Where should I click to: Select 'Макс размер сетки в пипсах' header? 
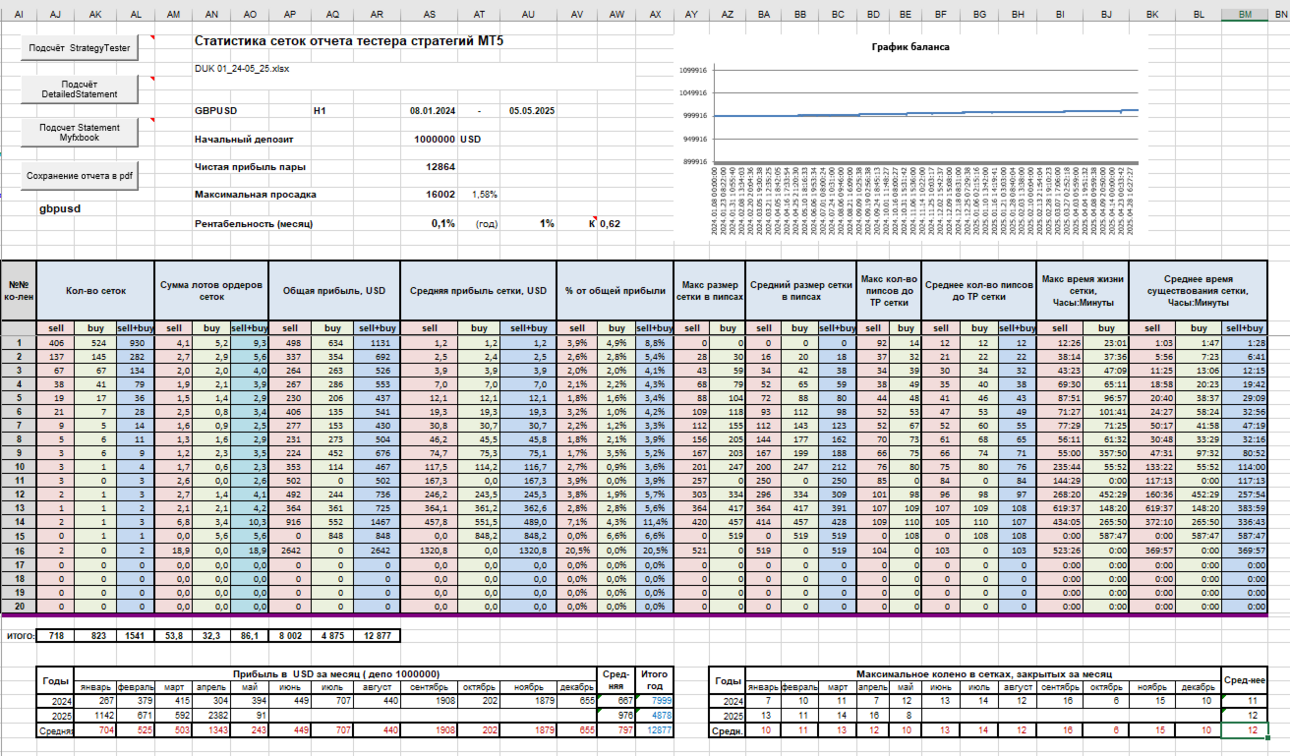coord(707,290)
